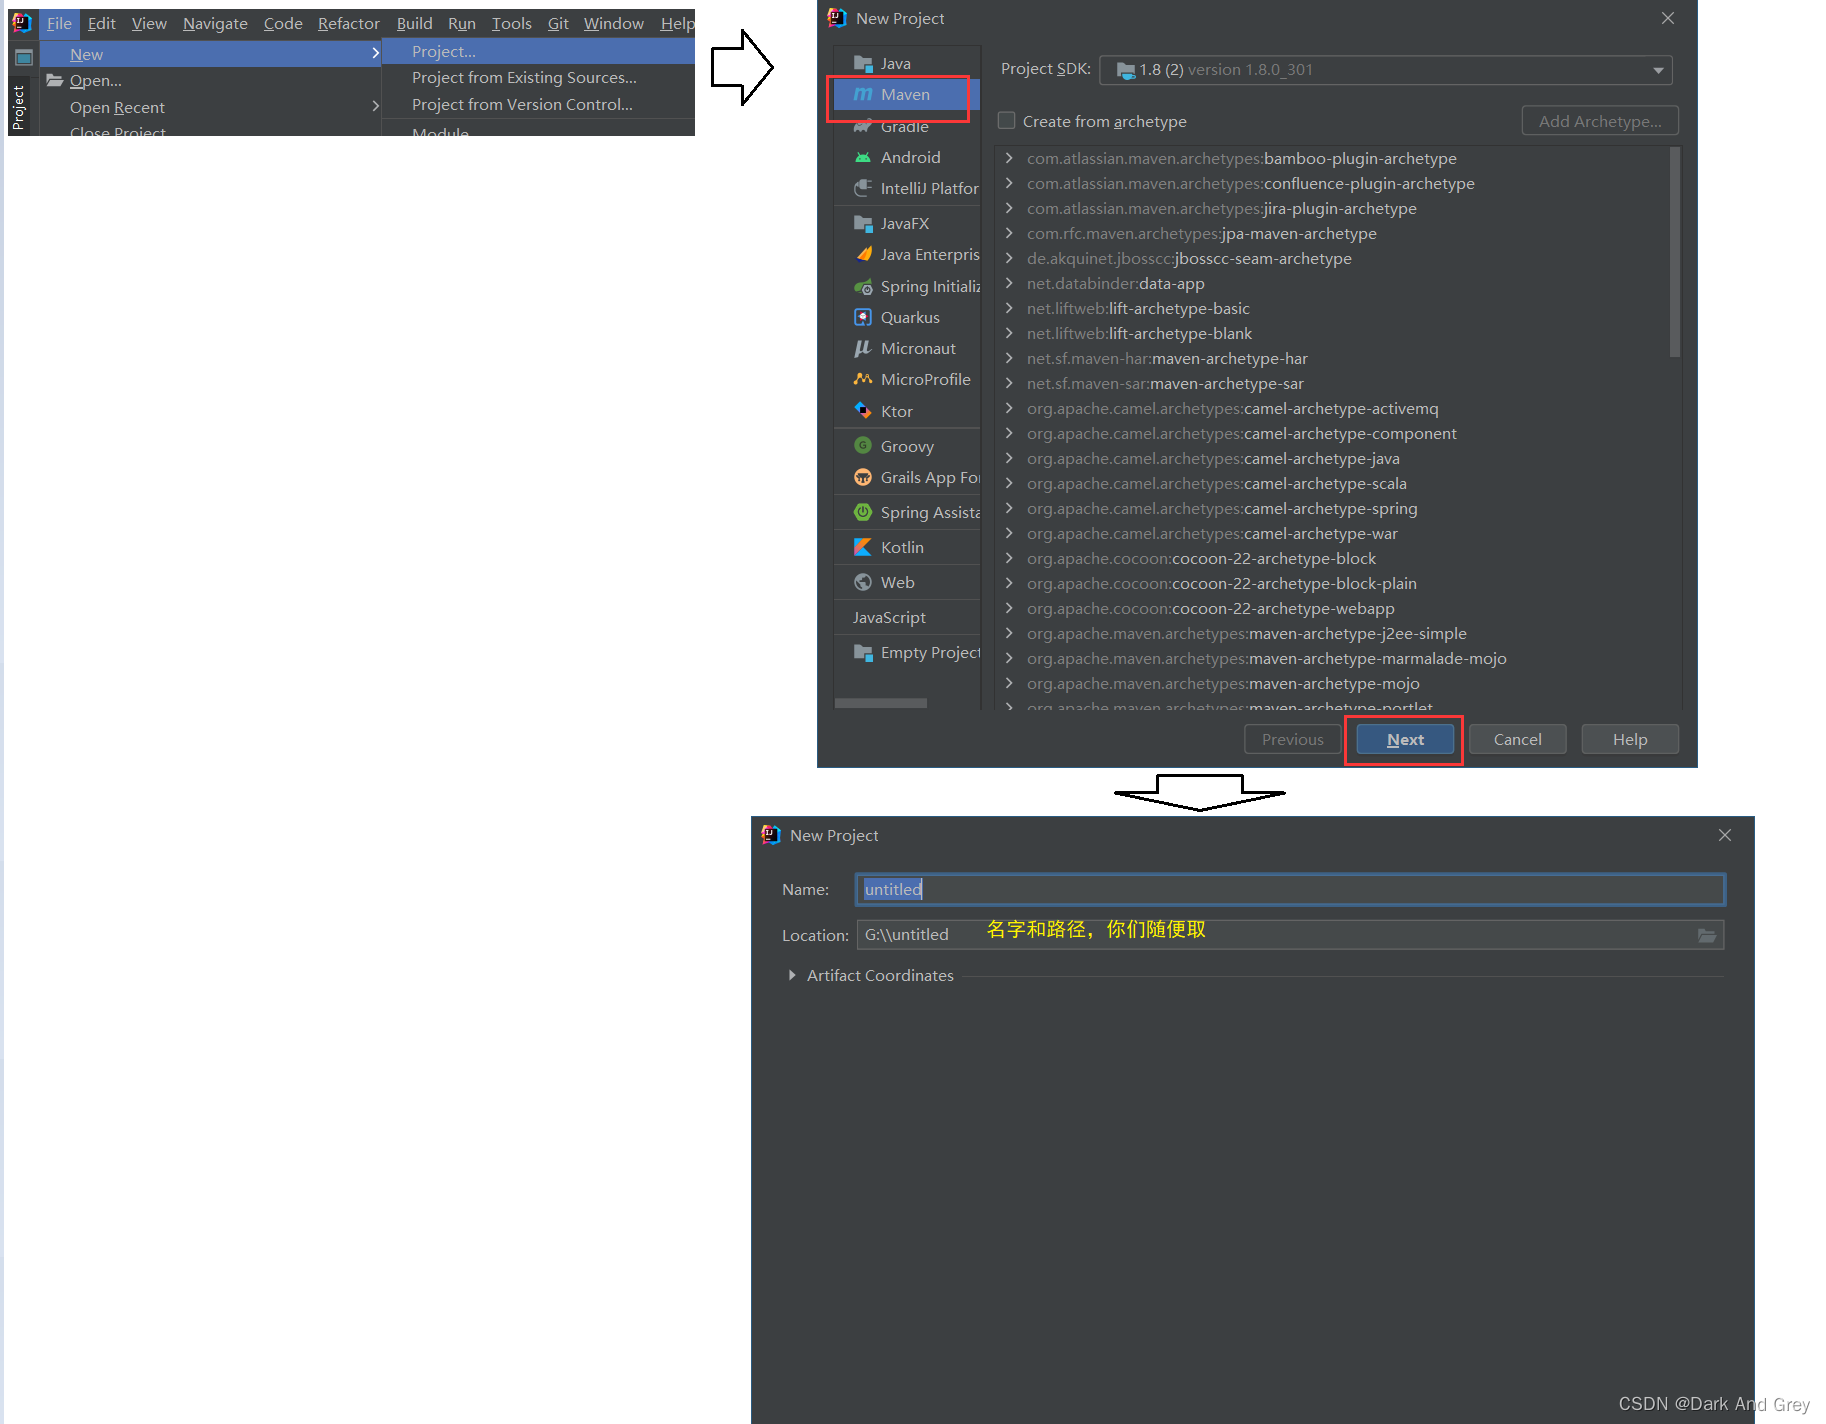Select the Maven project type icon
1826x1424 pixels.
[863, 94]
